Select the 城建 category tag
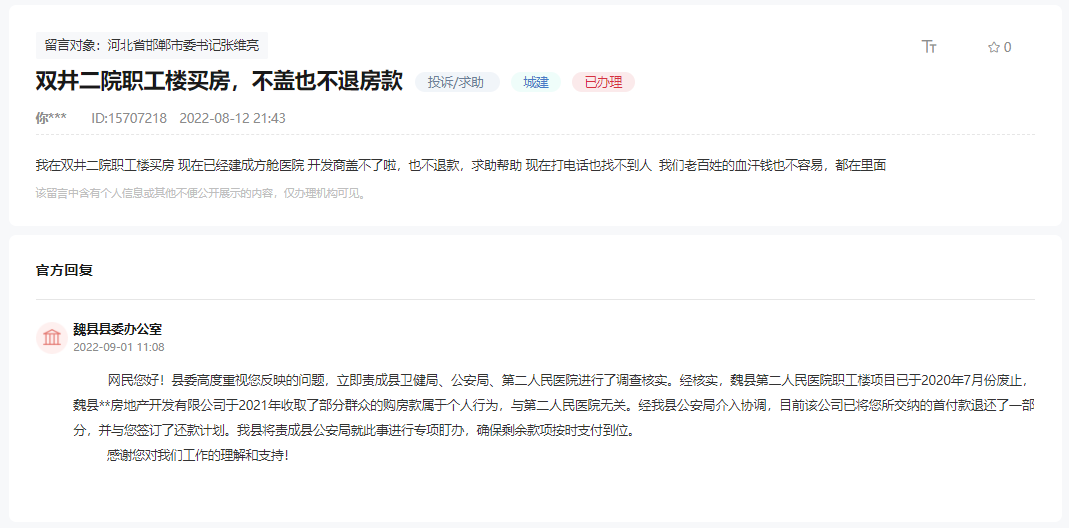1069x528 pixels. click(x=536, y=83)
